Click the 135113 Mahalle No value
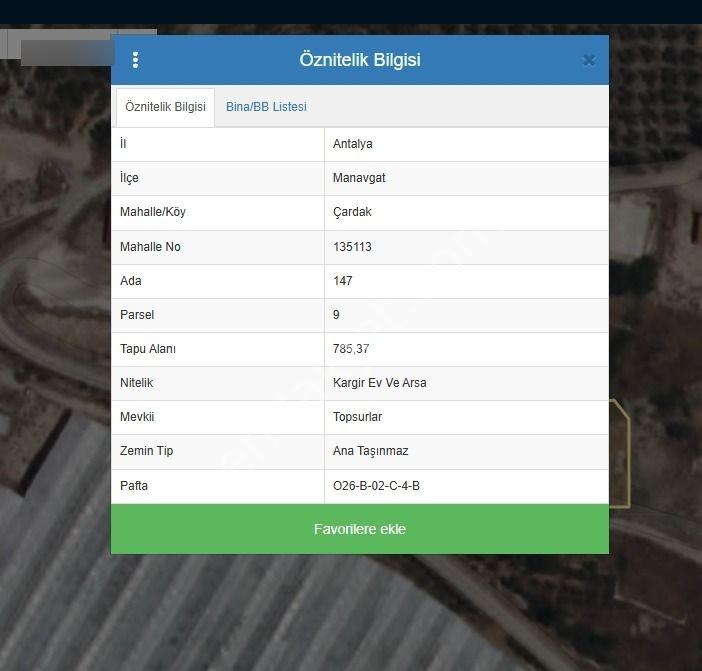The width and height of the screenshot is (702, 671). tap(352, 247)
